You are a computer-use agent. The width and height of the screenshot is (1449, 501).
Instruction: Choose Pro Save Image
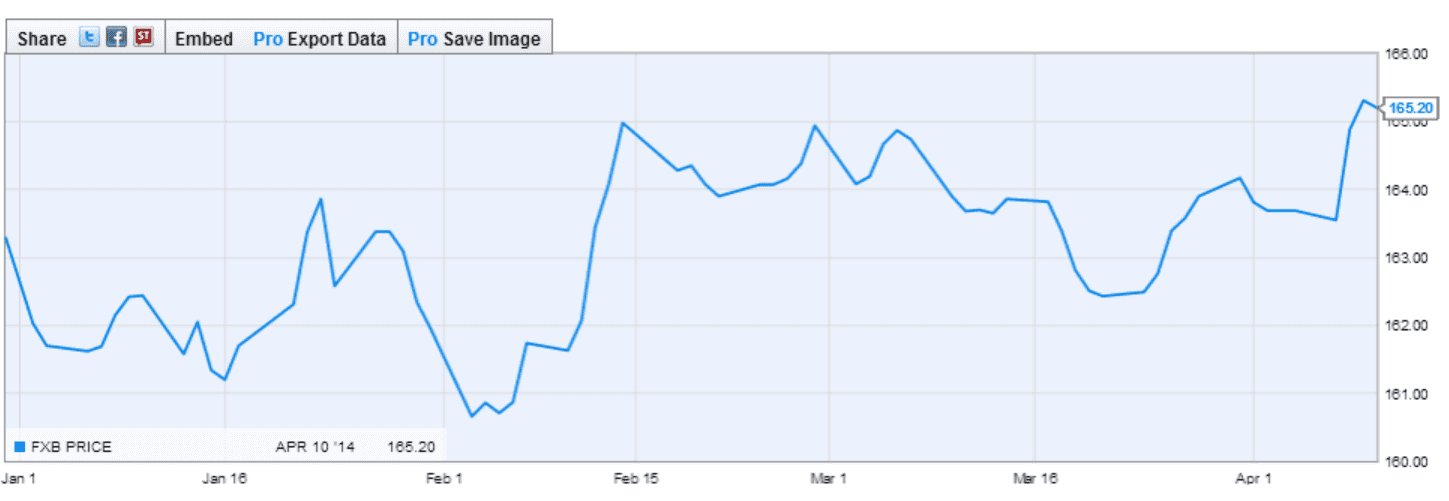(x=475, y=39)
